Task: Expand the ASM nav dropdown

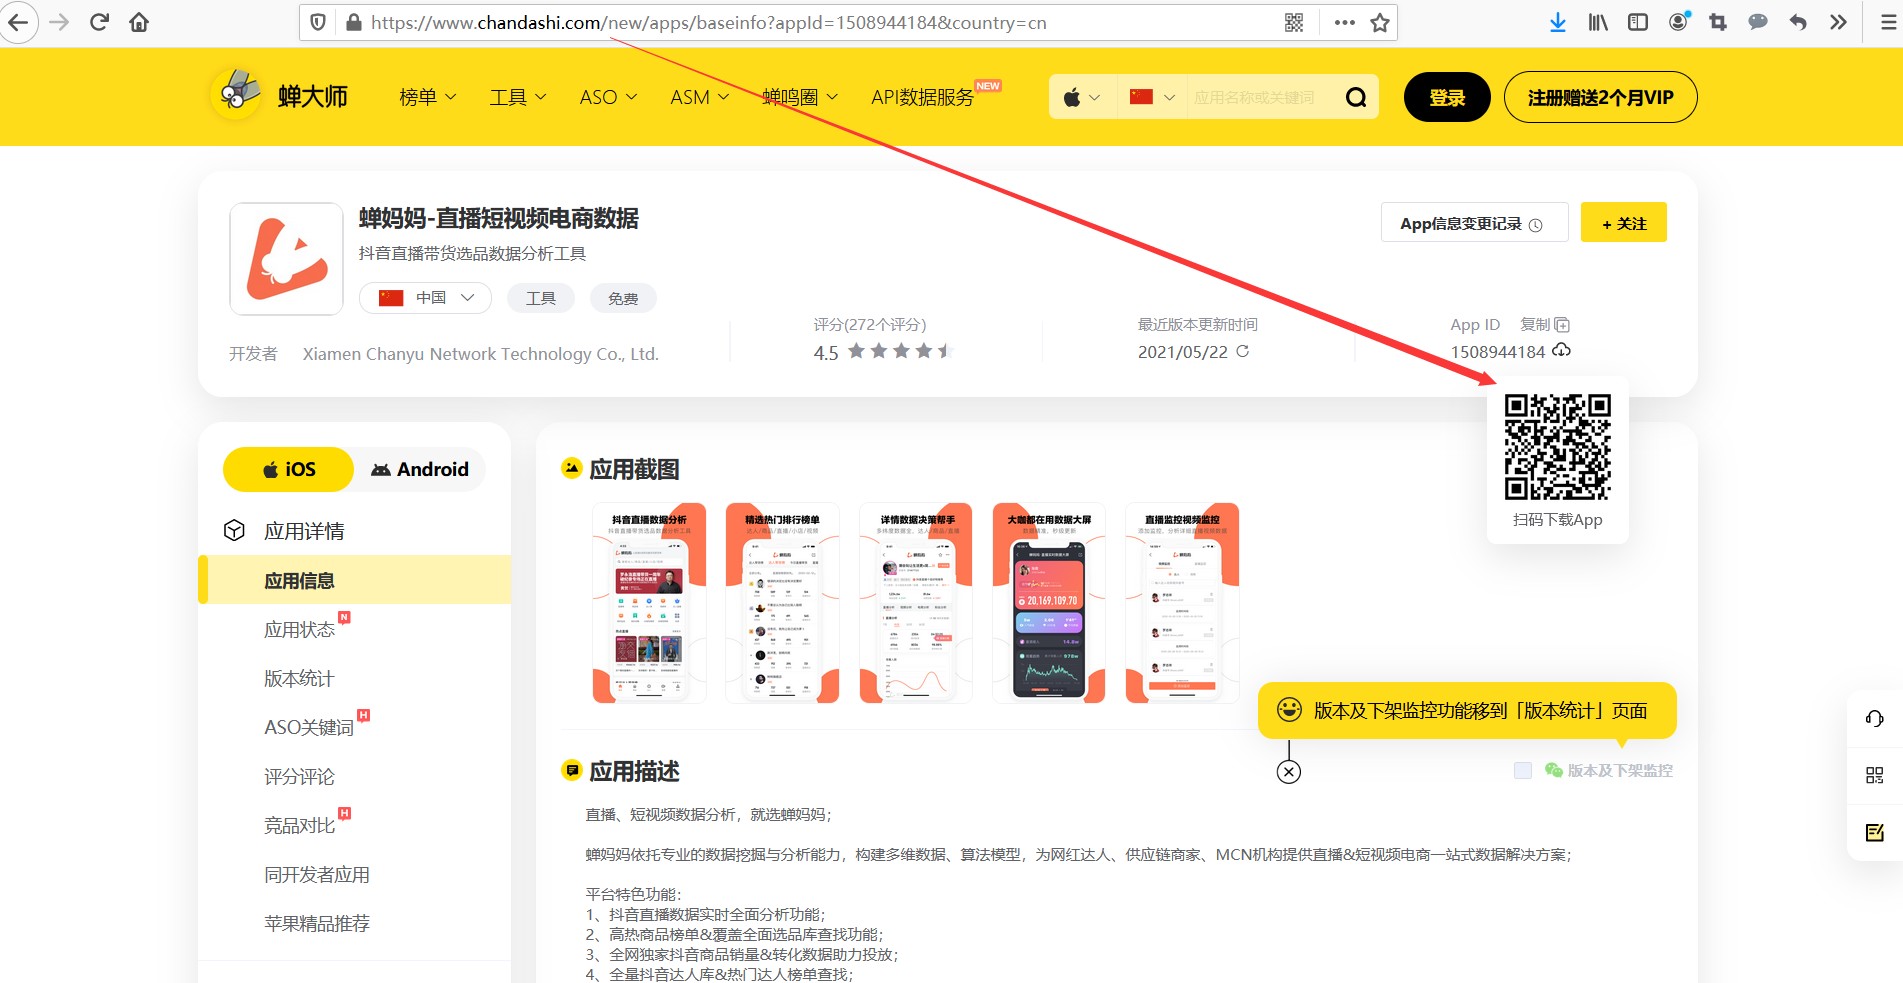Action: 699,97
